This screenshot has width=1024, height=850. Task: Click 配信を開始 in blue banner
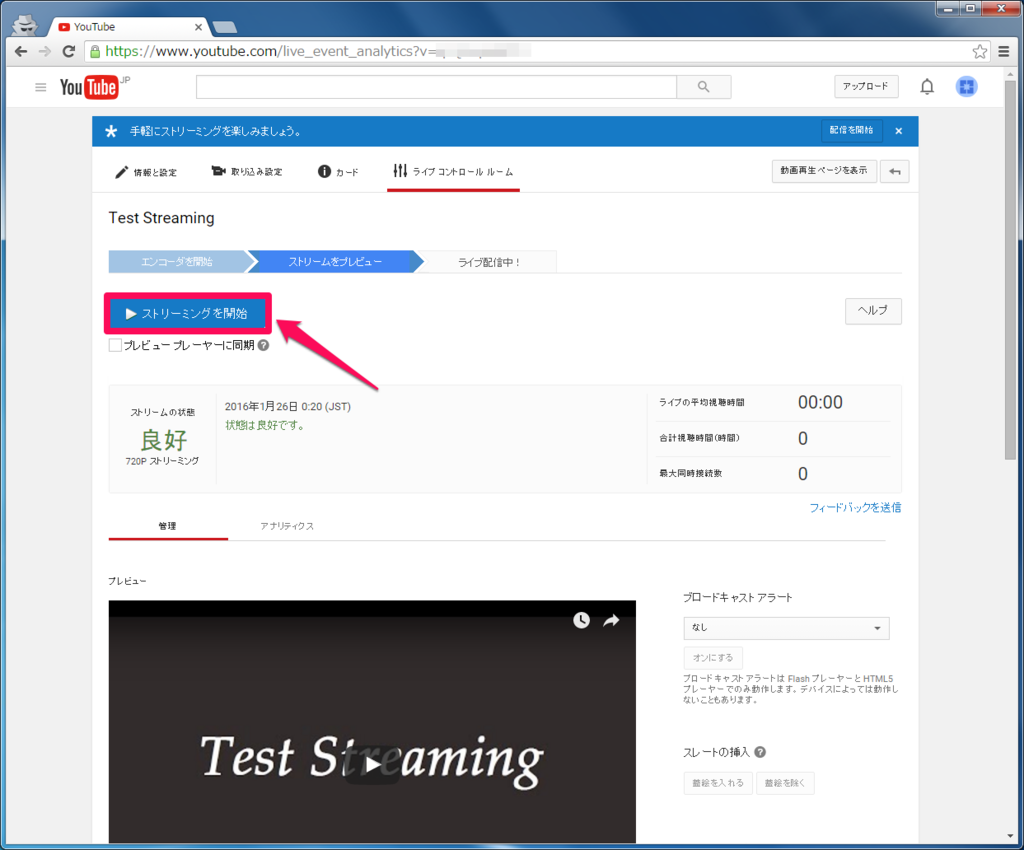pos(852,131)
